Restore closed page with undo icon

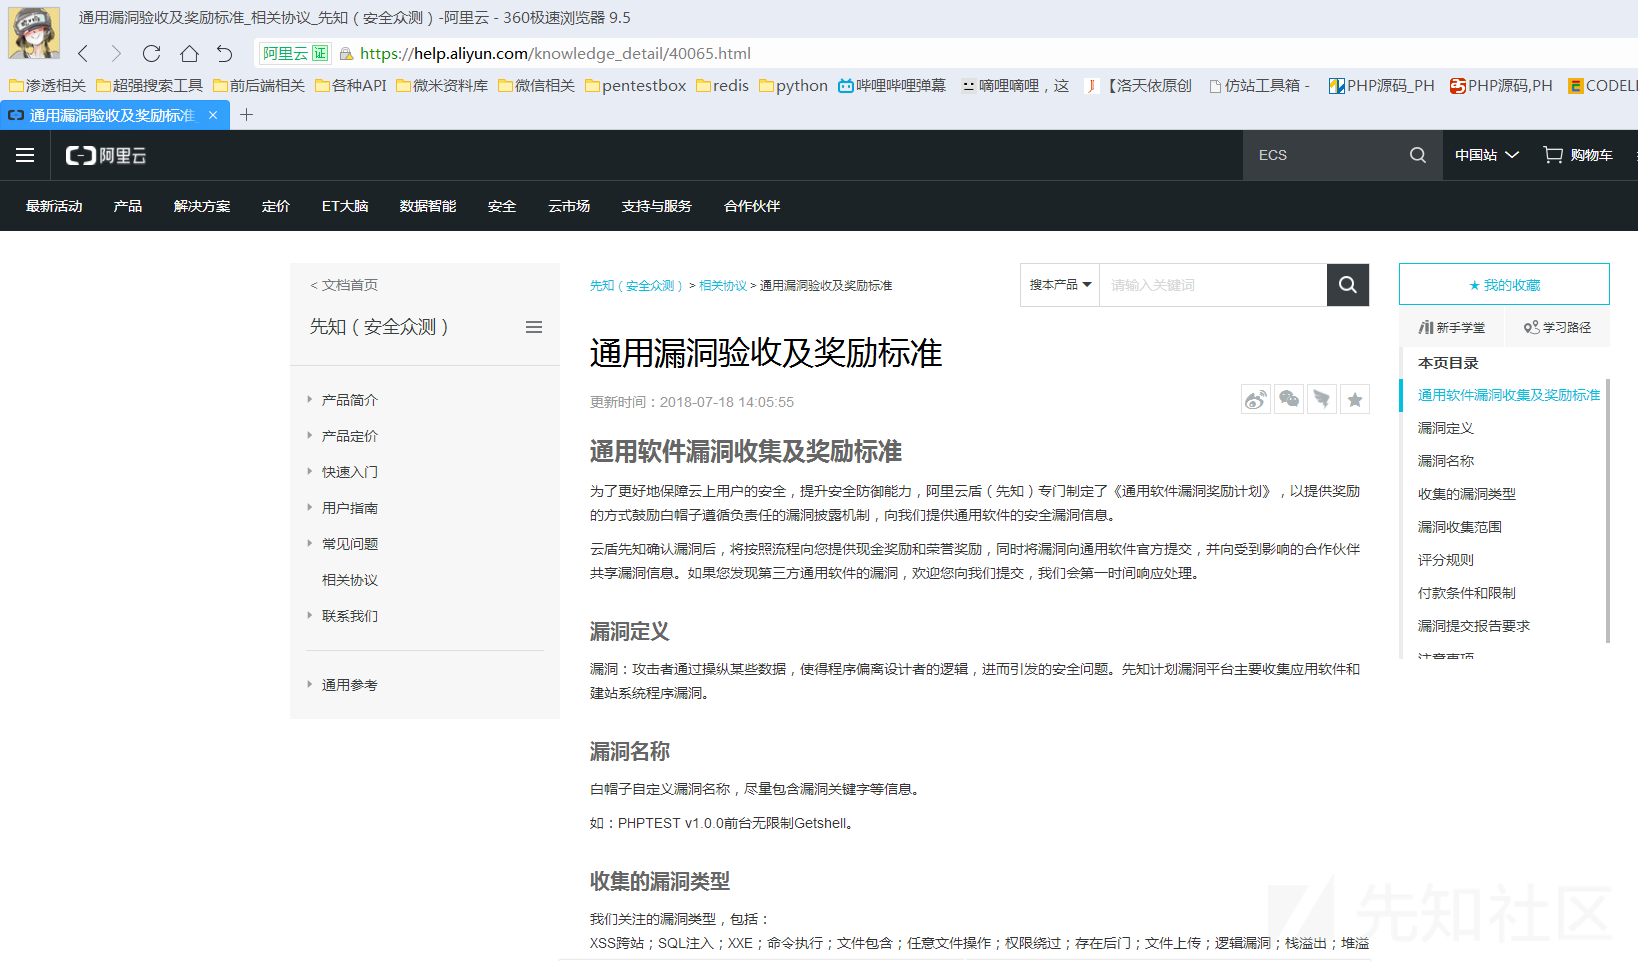click(x=224, y=54)
